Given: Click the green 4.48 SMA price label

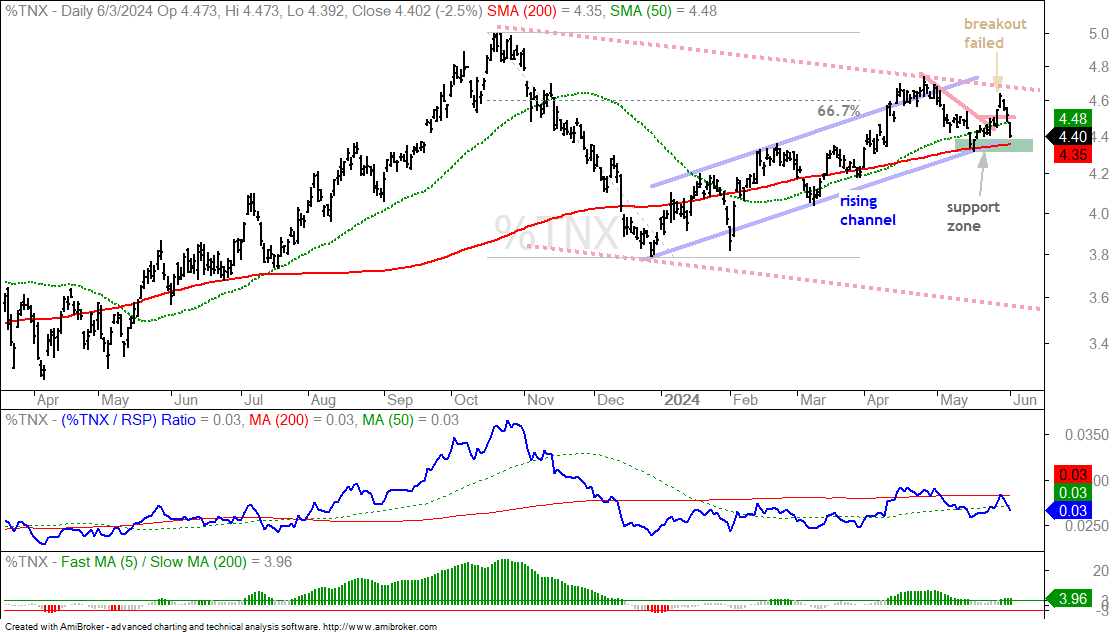Looking at the screenshot, I should (1072, 119).
